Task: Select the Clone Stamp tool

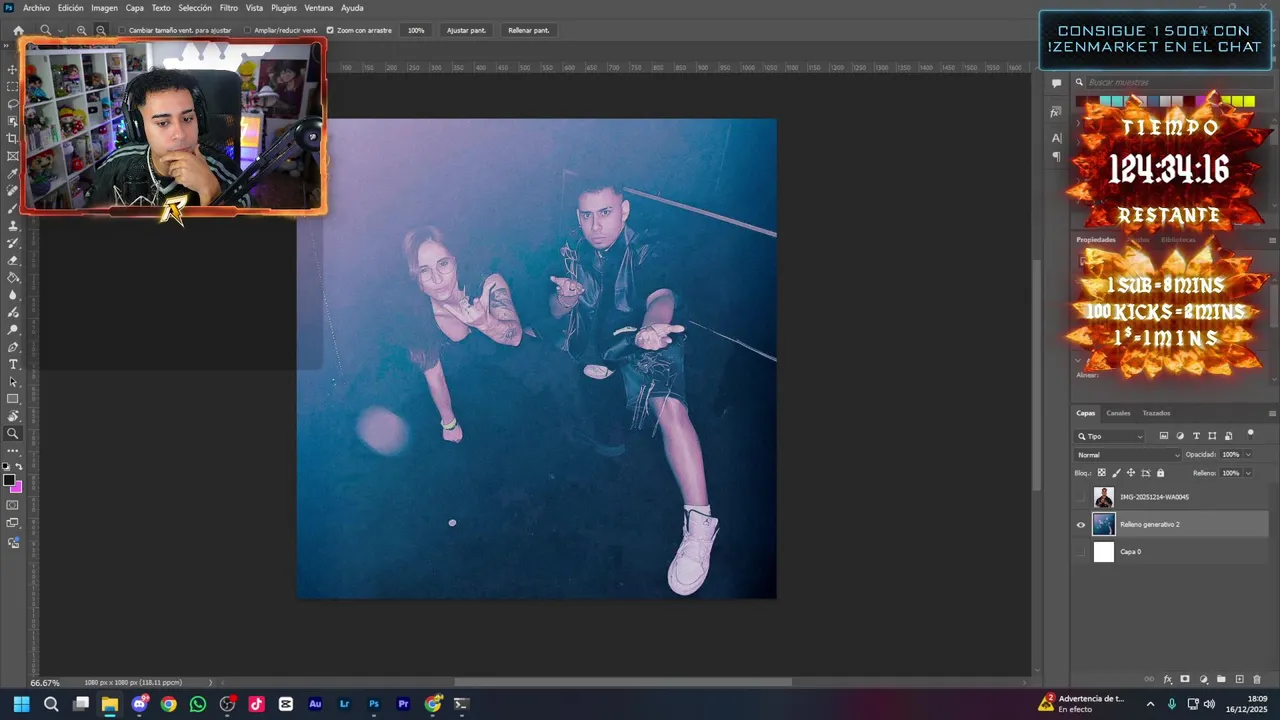Action: [x=13, y=226]
